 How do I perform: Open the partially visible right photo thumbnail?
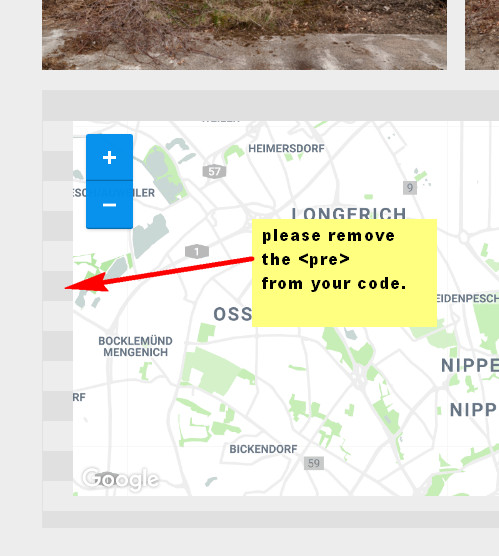[x=482, y=35]
